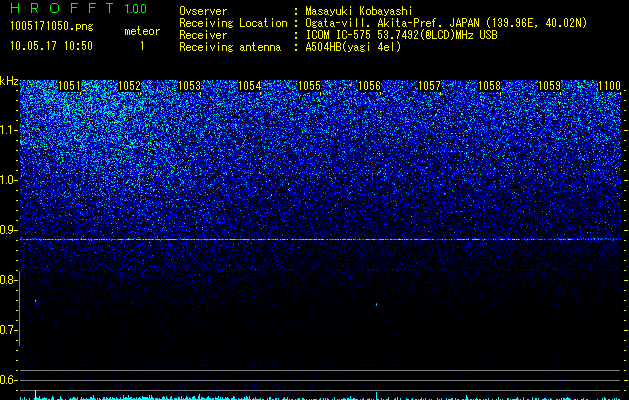Click the Ogata-vill. Akita-Pref. JAPAN location text
The height and width of the screenshot is (400, 629).
tap(446, 23)
